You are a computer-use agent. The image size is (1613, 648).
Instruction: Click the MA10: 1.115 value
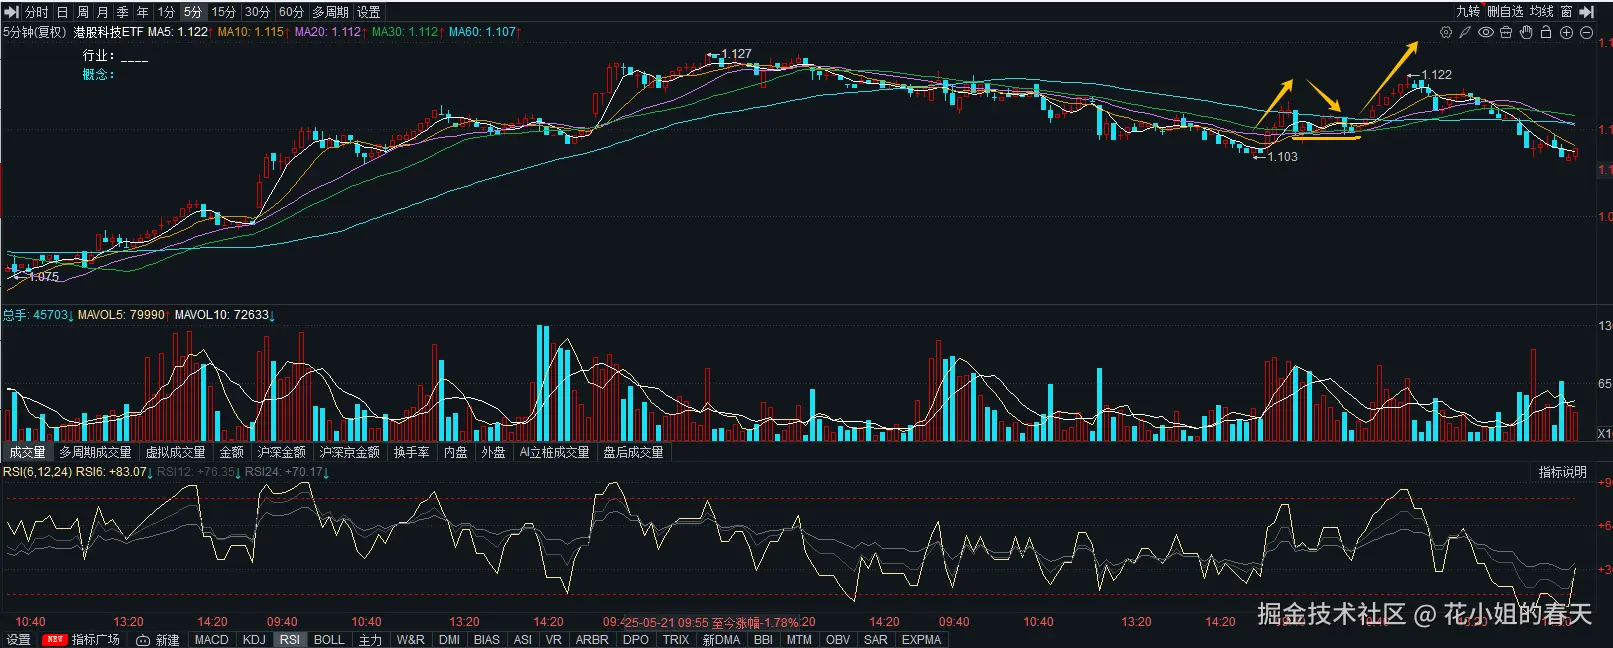(251, 32)
